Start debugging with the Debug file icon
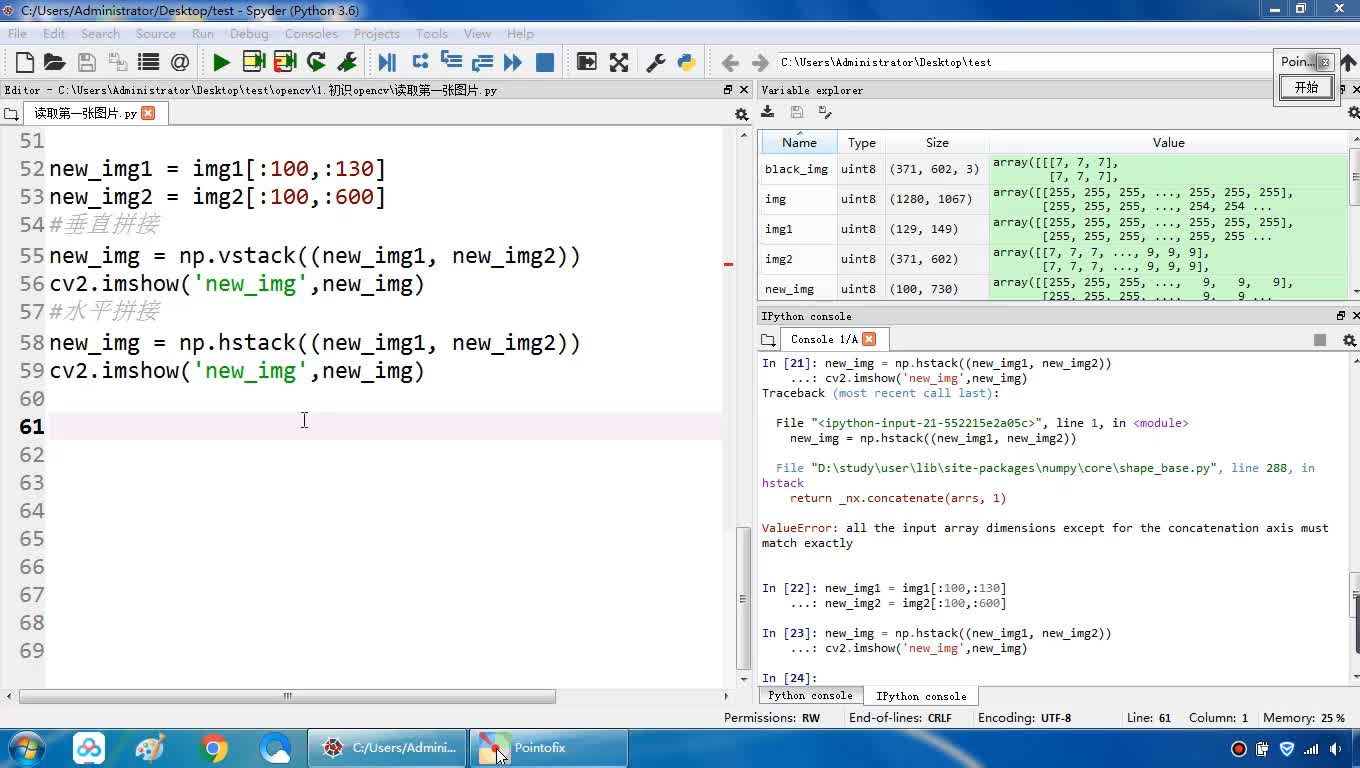Viewport: 1360px width, 768px height. click(387, 62)
